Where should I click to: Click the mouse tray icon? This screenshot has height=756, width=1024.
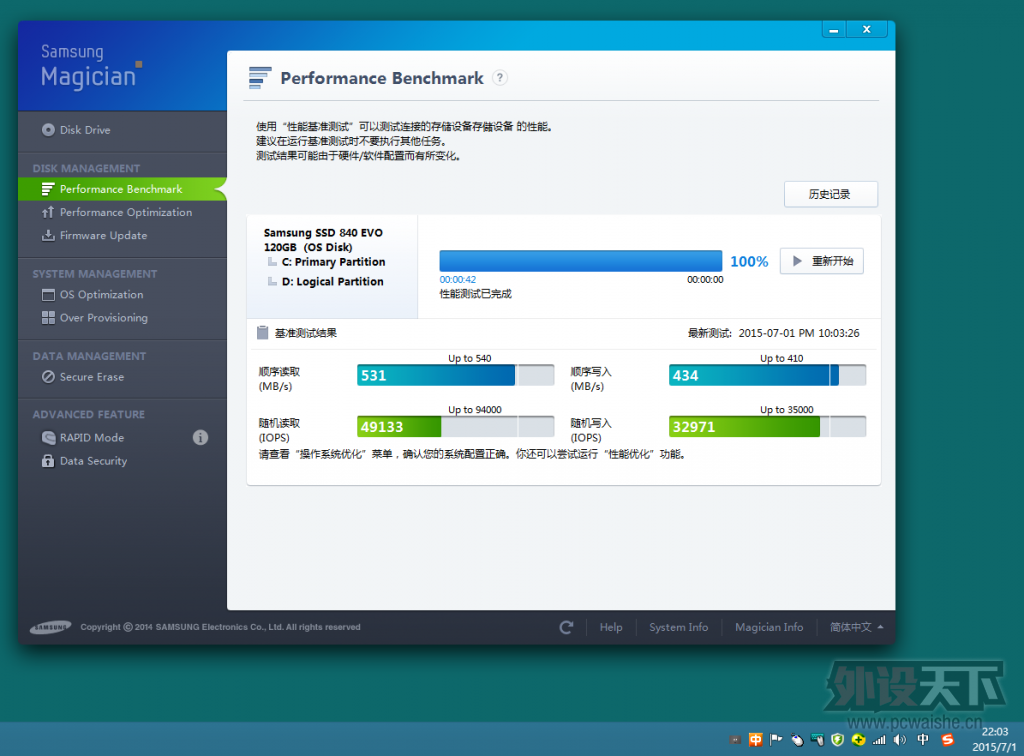pyautogui.click(x=797, y=740)
